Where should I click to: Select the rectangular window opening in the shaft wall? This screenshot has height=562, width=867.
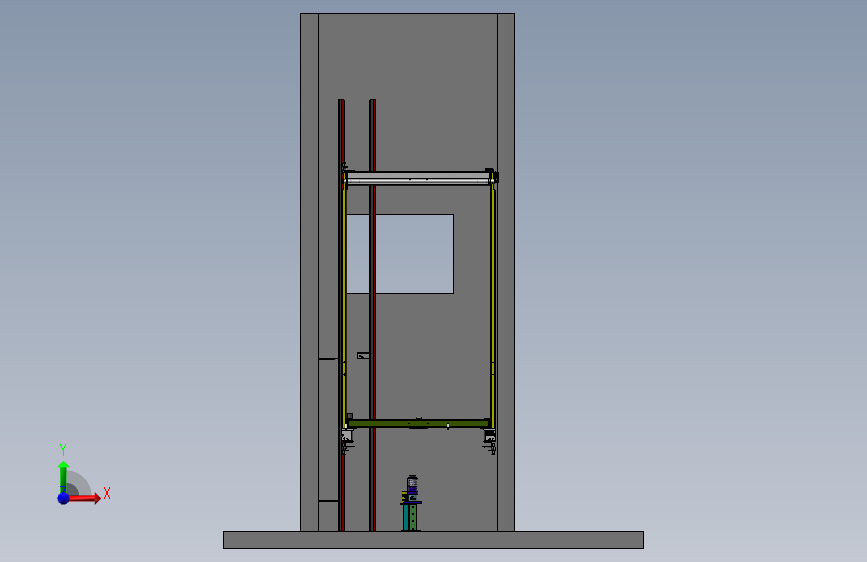[400, 254]
